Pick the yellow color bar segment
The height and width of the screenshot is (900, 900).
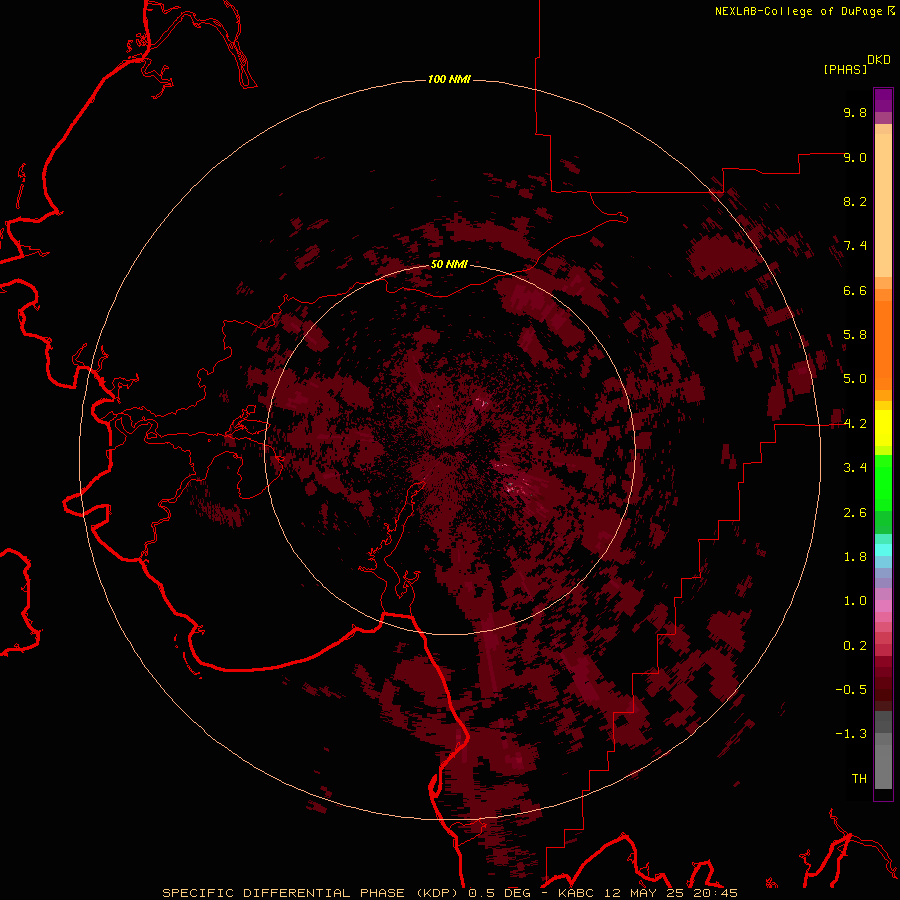(x=883, y=428)
